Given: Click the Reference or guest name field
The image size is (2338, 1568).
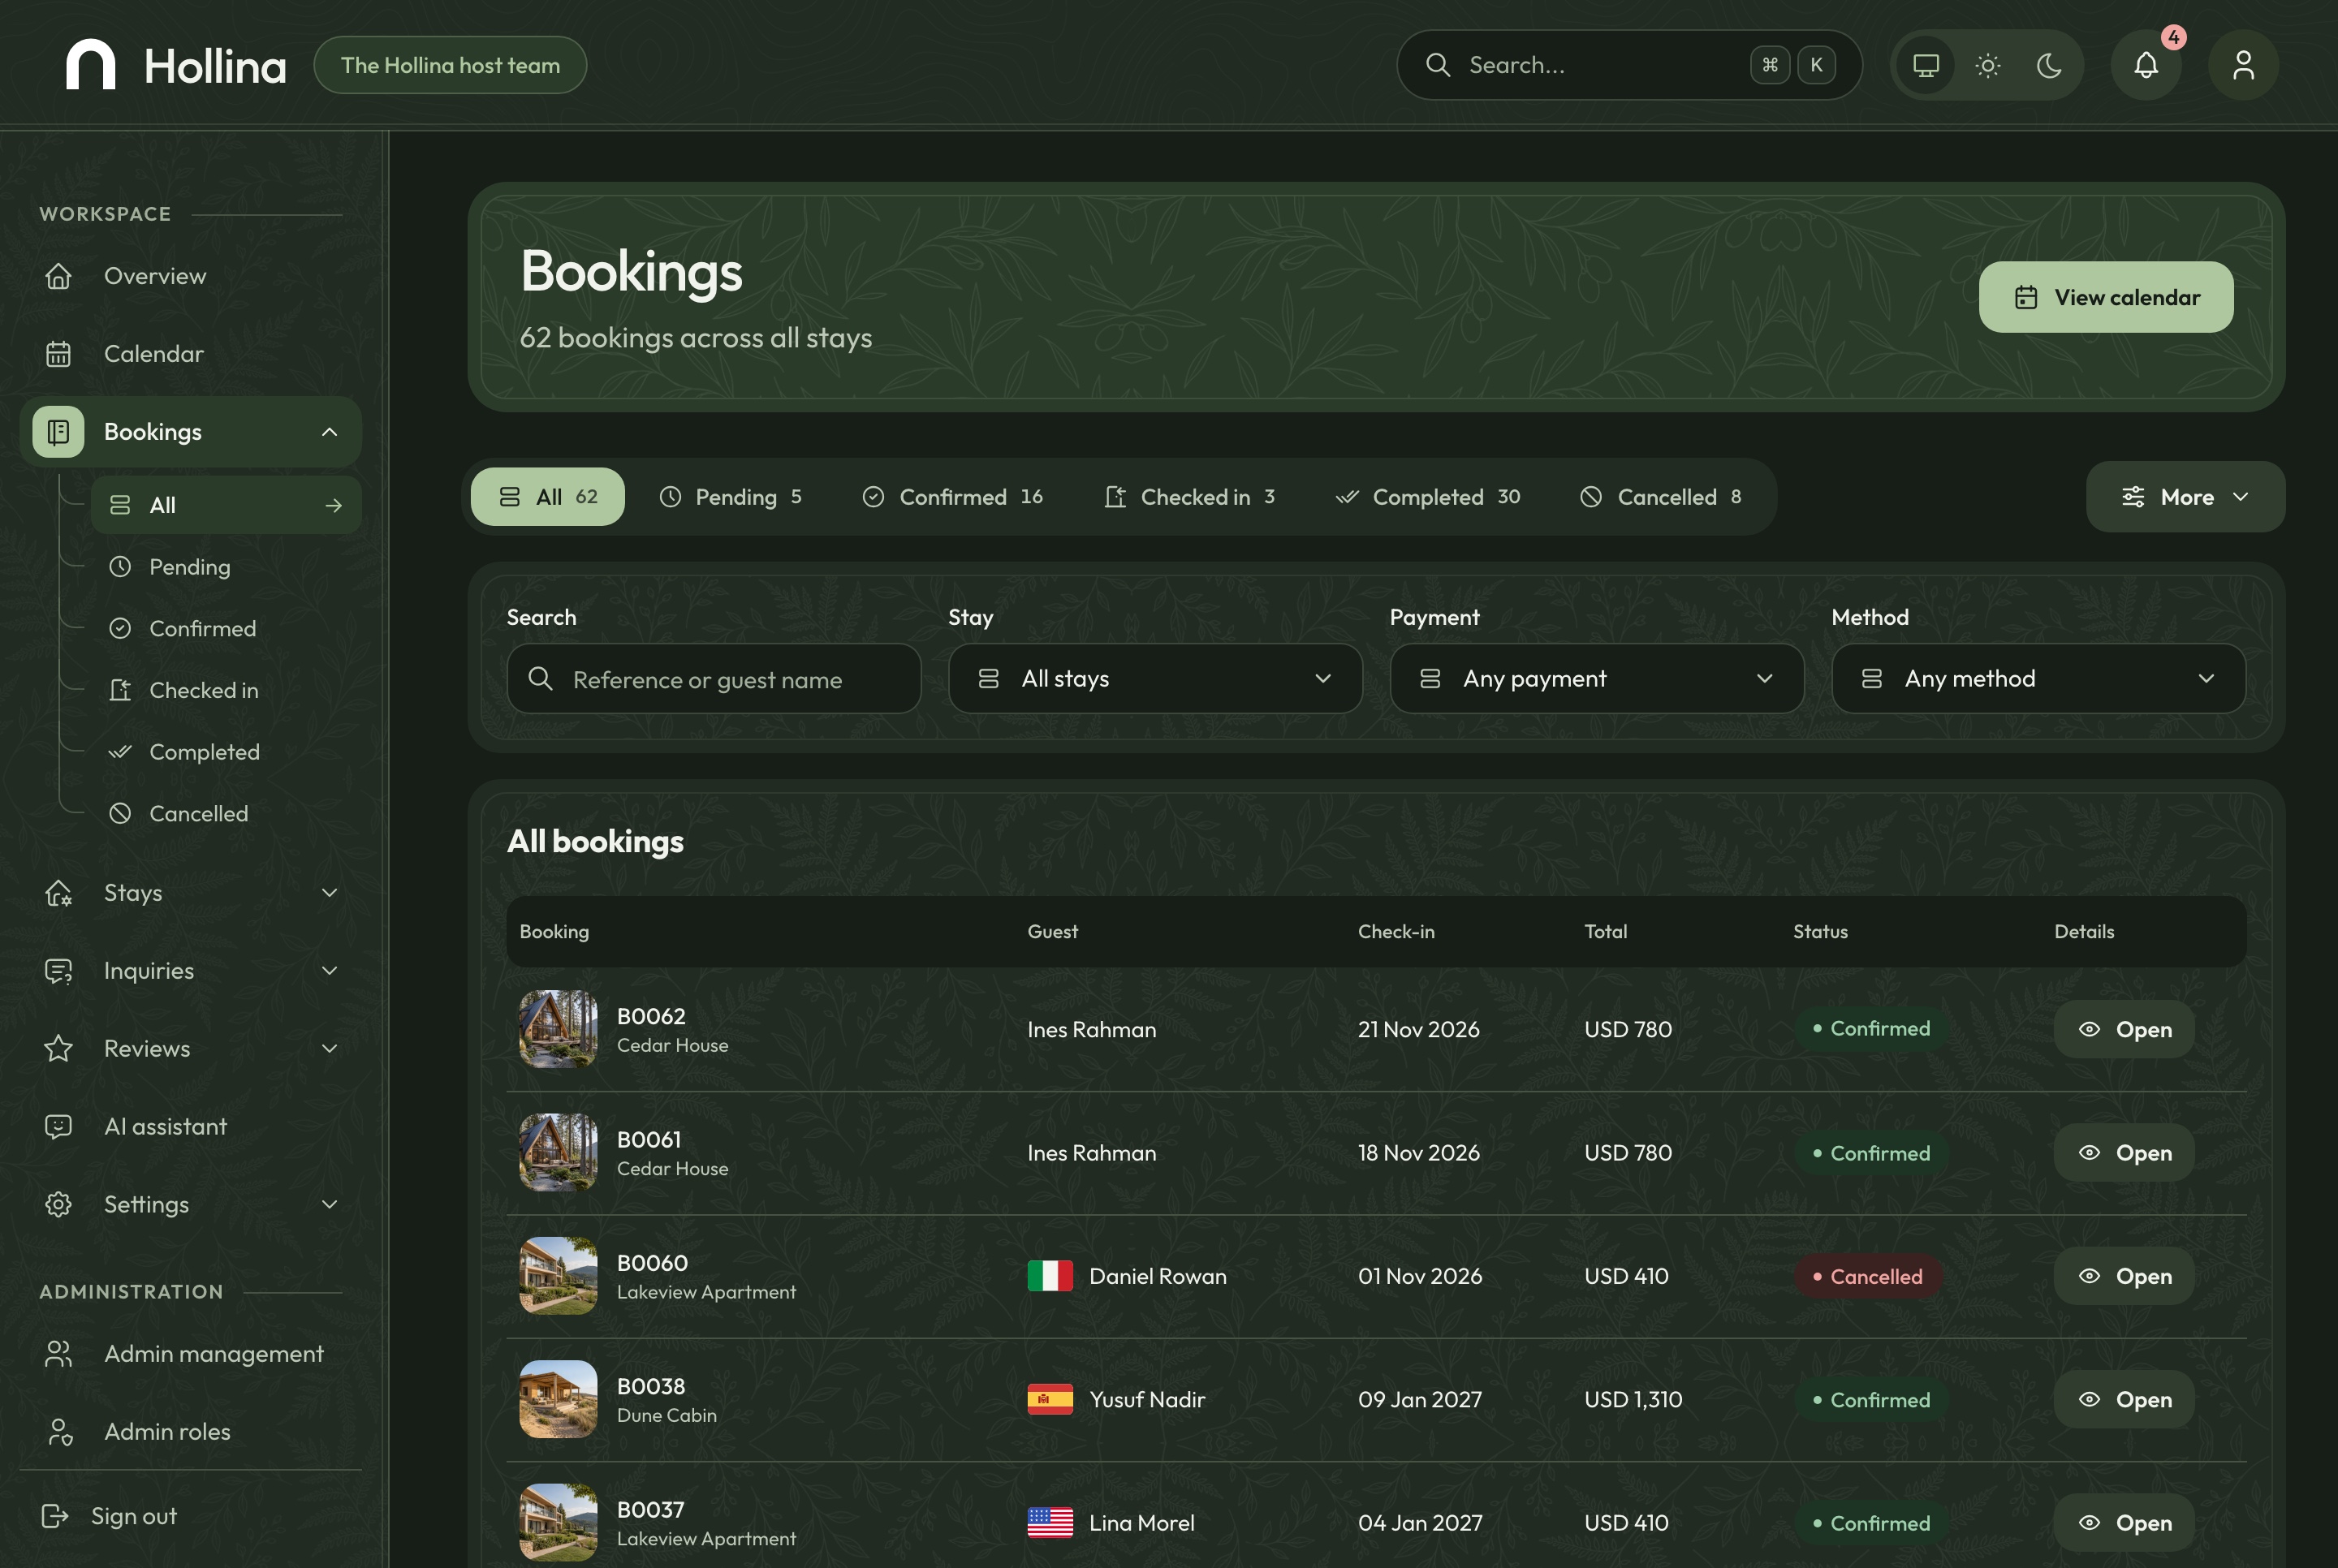Looking at the screenshot, I should coord(714,679).
